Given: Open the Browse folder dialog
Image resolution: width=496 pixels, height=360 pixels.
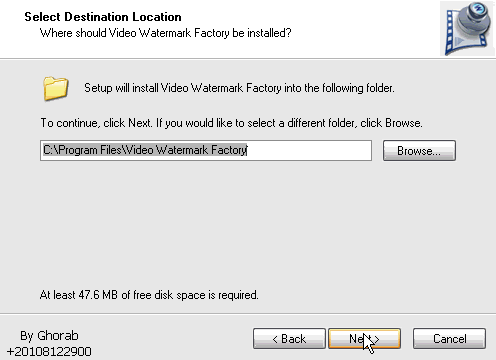Looking at the screenshot, I should (x=419, y=151).
